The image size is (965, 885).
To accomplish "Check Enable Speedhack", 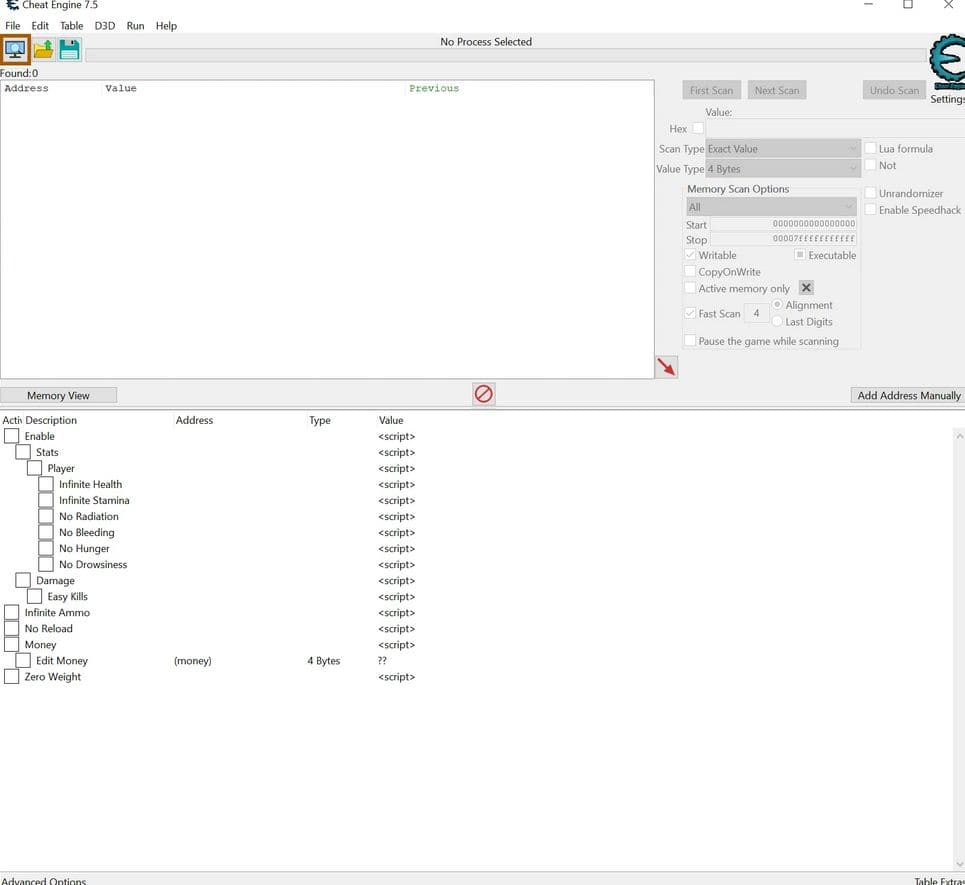I will click(x=870, y=210).
